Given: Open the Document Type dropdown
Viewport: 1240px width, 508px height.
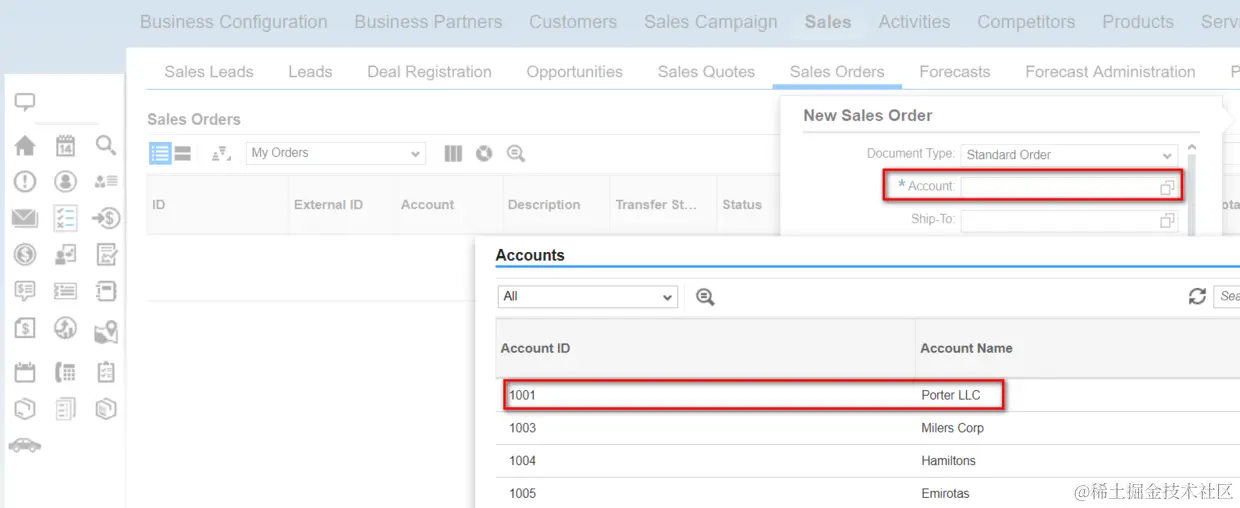Looking at the screenshot, I should coord(1167,156).
